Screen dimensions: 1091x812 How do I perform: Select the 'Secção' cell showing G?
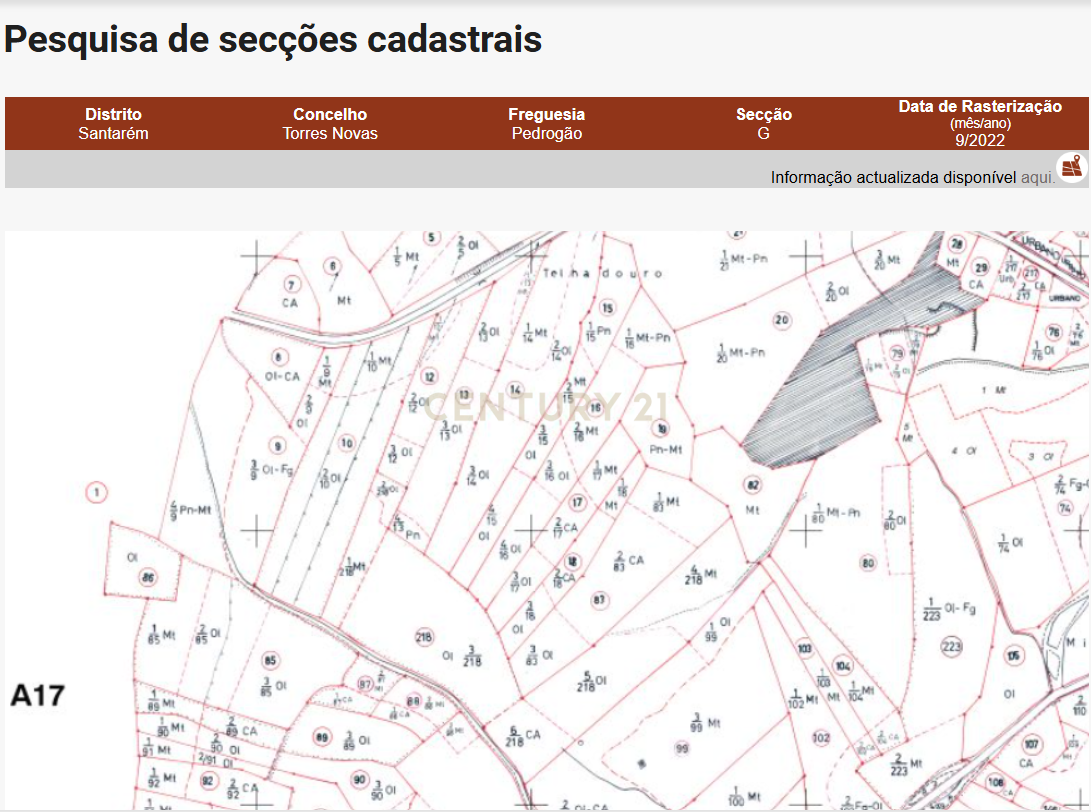coord(764,124)
